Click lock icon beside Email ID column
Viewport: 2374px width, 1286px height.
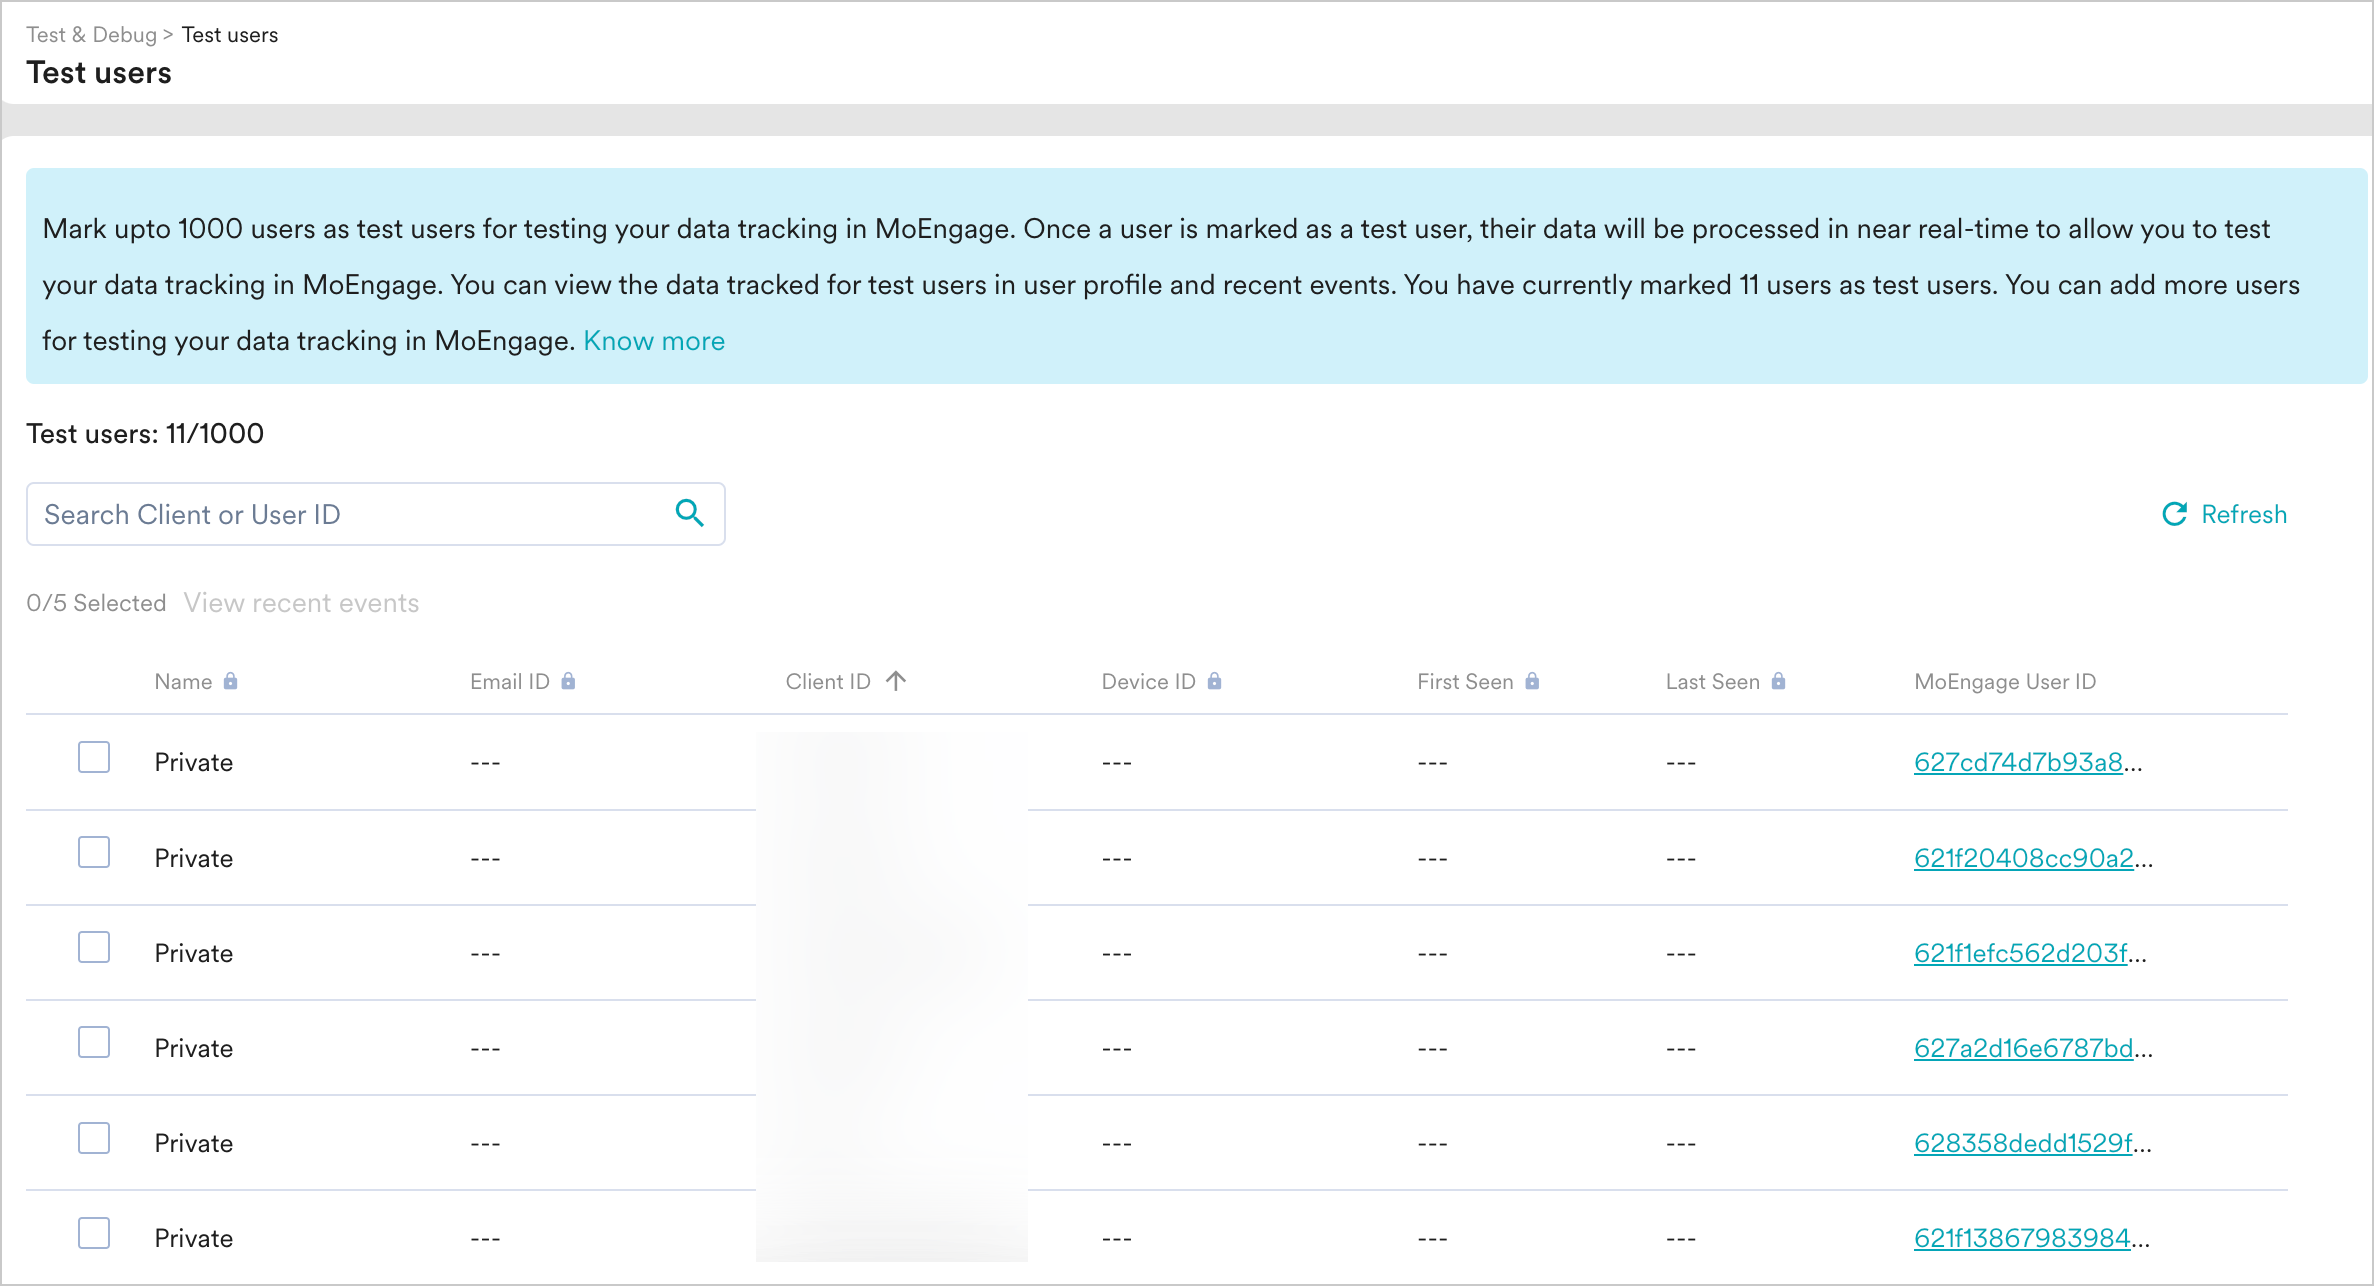point(568,681)
